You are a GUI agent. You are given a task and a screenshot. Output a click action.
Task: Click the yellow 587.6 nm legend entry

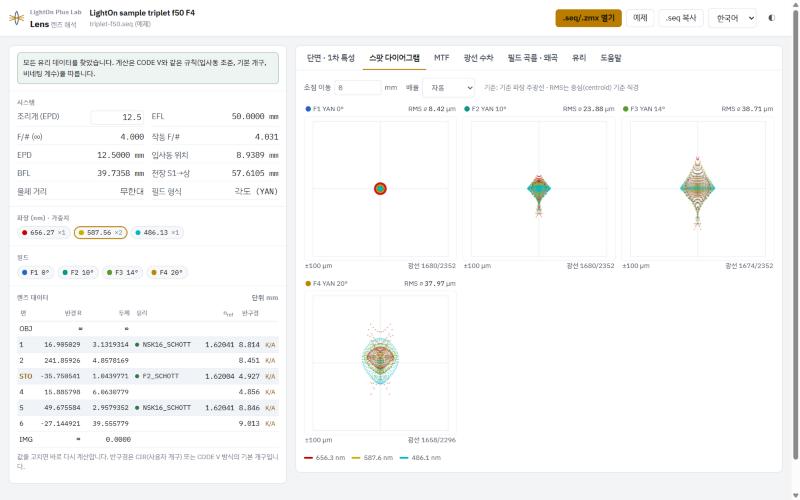(x=372, y=458)
